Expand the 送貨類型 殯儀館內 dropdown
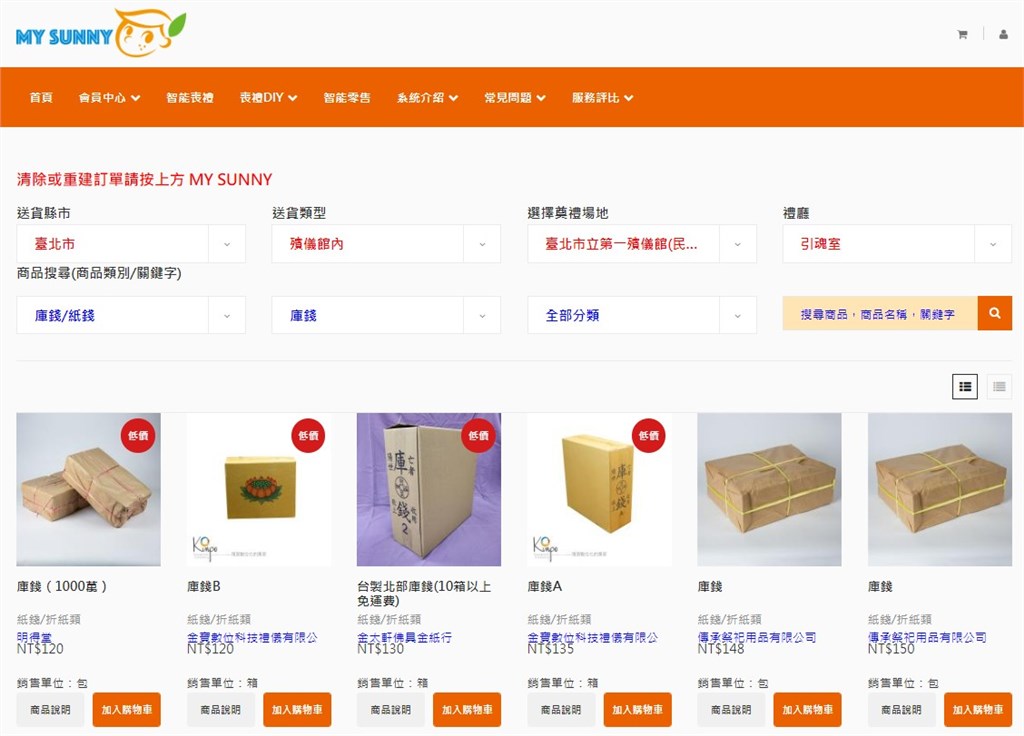The image size is (1024, 736). point(386,244)
